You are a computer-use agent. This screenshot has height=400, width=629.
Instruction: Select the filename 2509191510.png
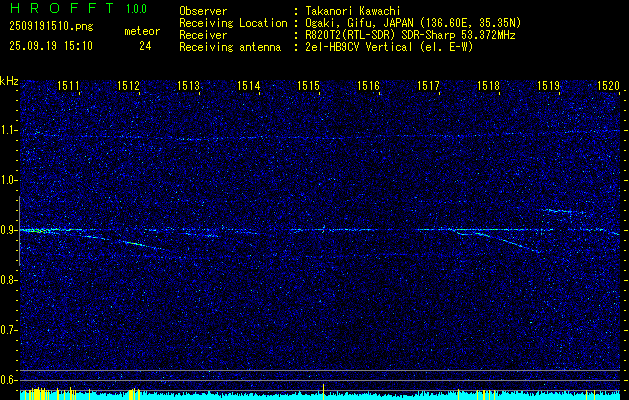point(51,27)
